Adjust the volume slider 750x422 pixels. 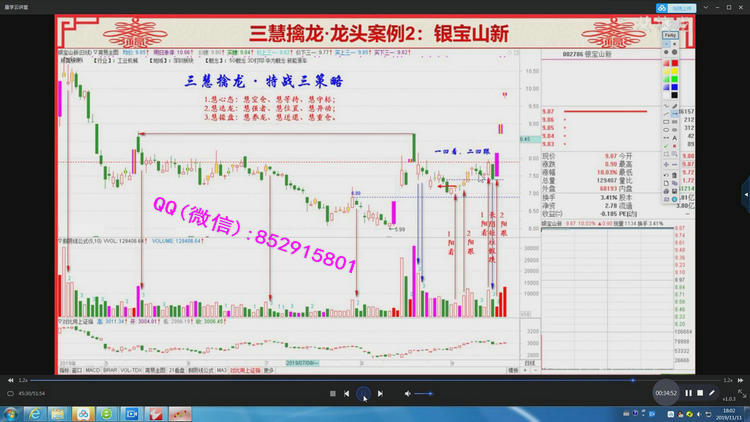pos(424,394)
